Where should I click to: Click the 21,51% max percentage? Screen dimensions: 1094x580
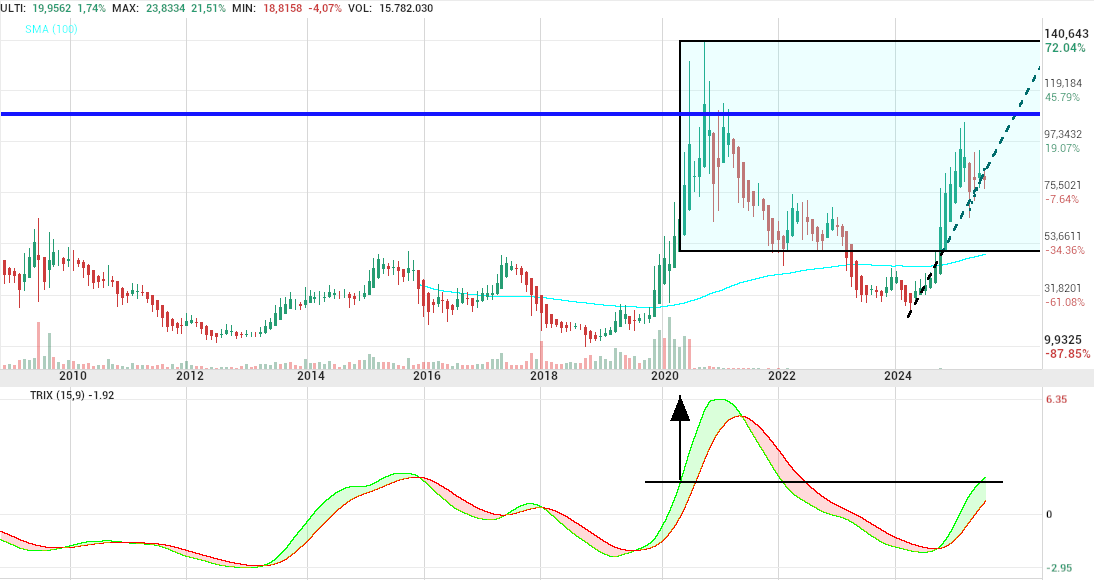pyautogui.click(x=209, y=8)
